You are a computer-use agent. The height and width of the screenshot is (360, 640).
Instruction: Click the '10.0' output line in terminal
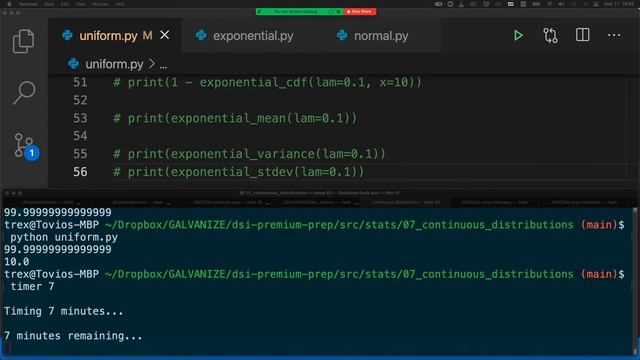17,262
